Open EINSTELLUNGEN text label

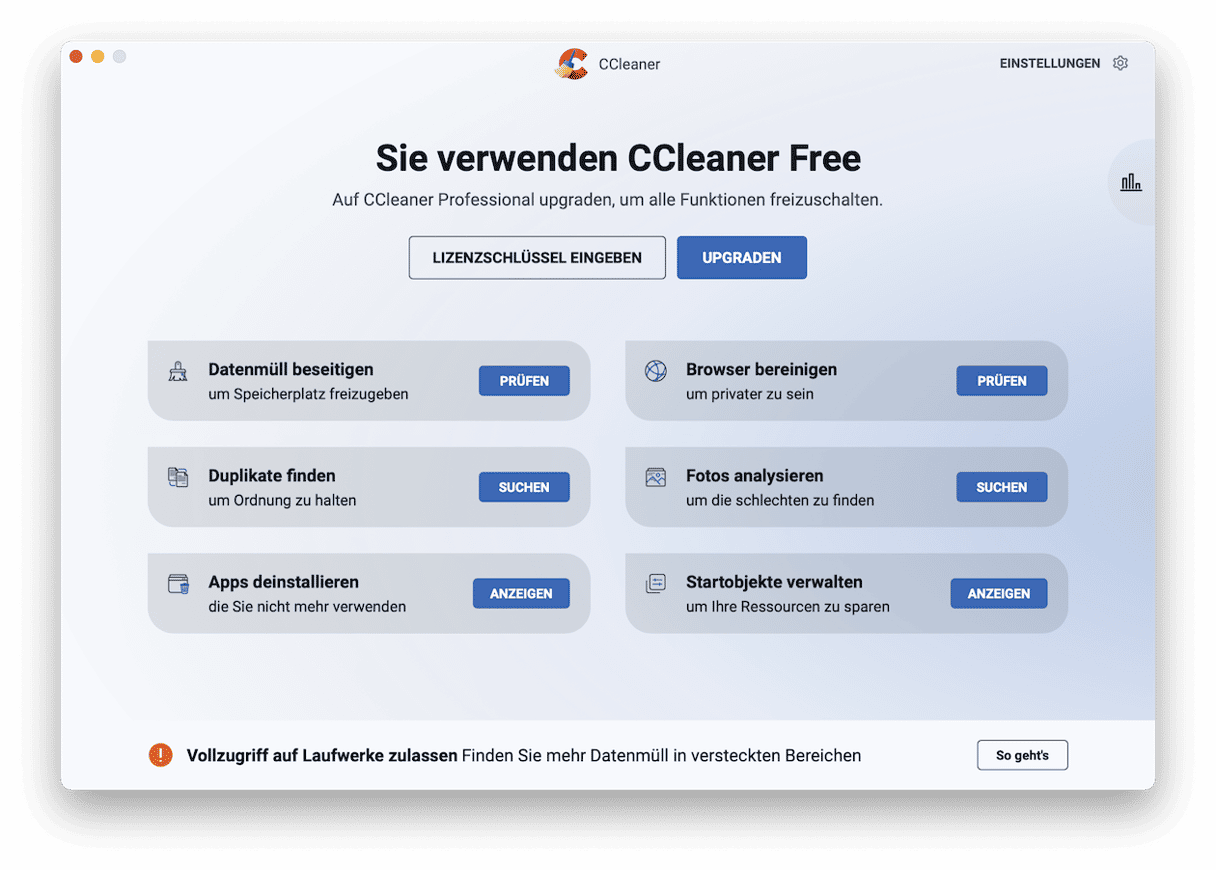coord(1049,63)
